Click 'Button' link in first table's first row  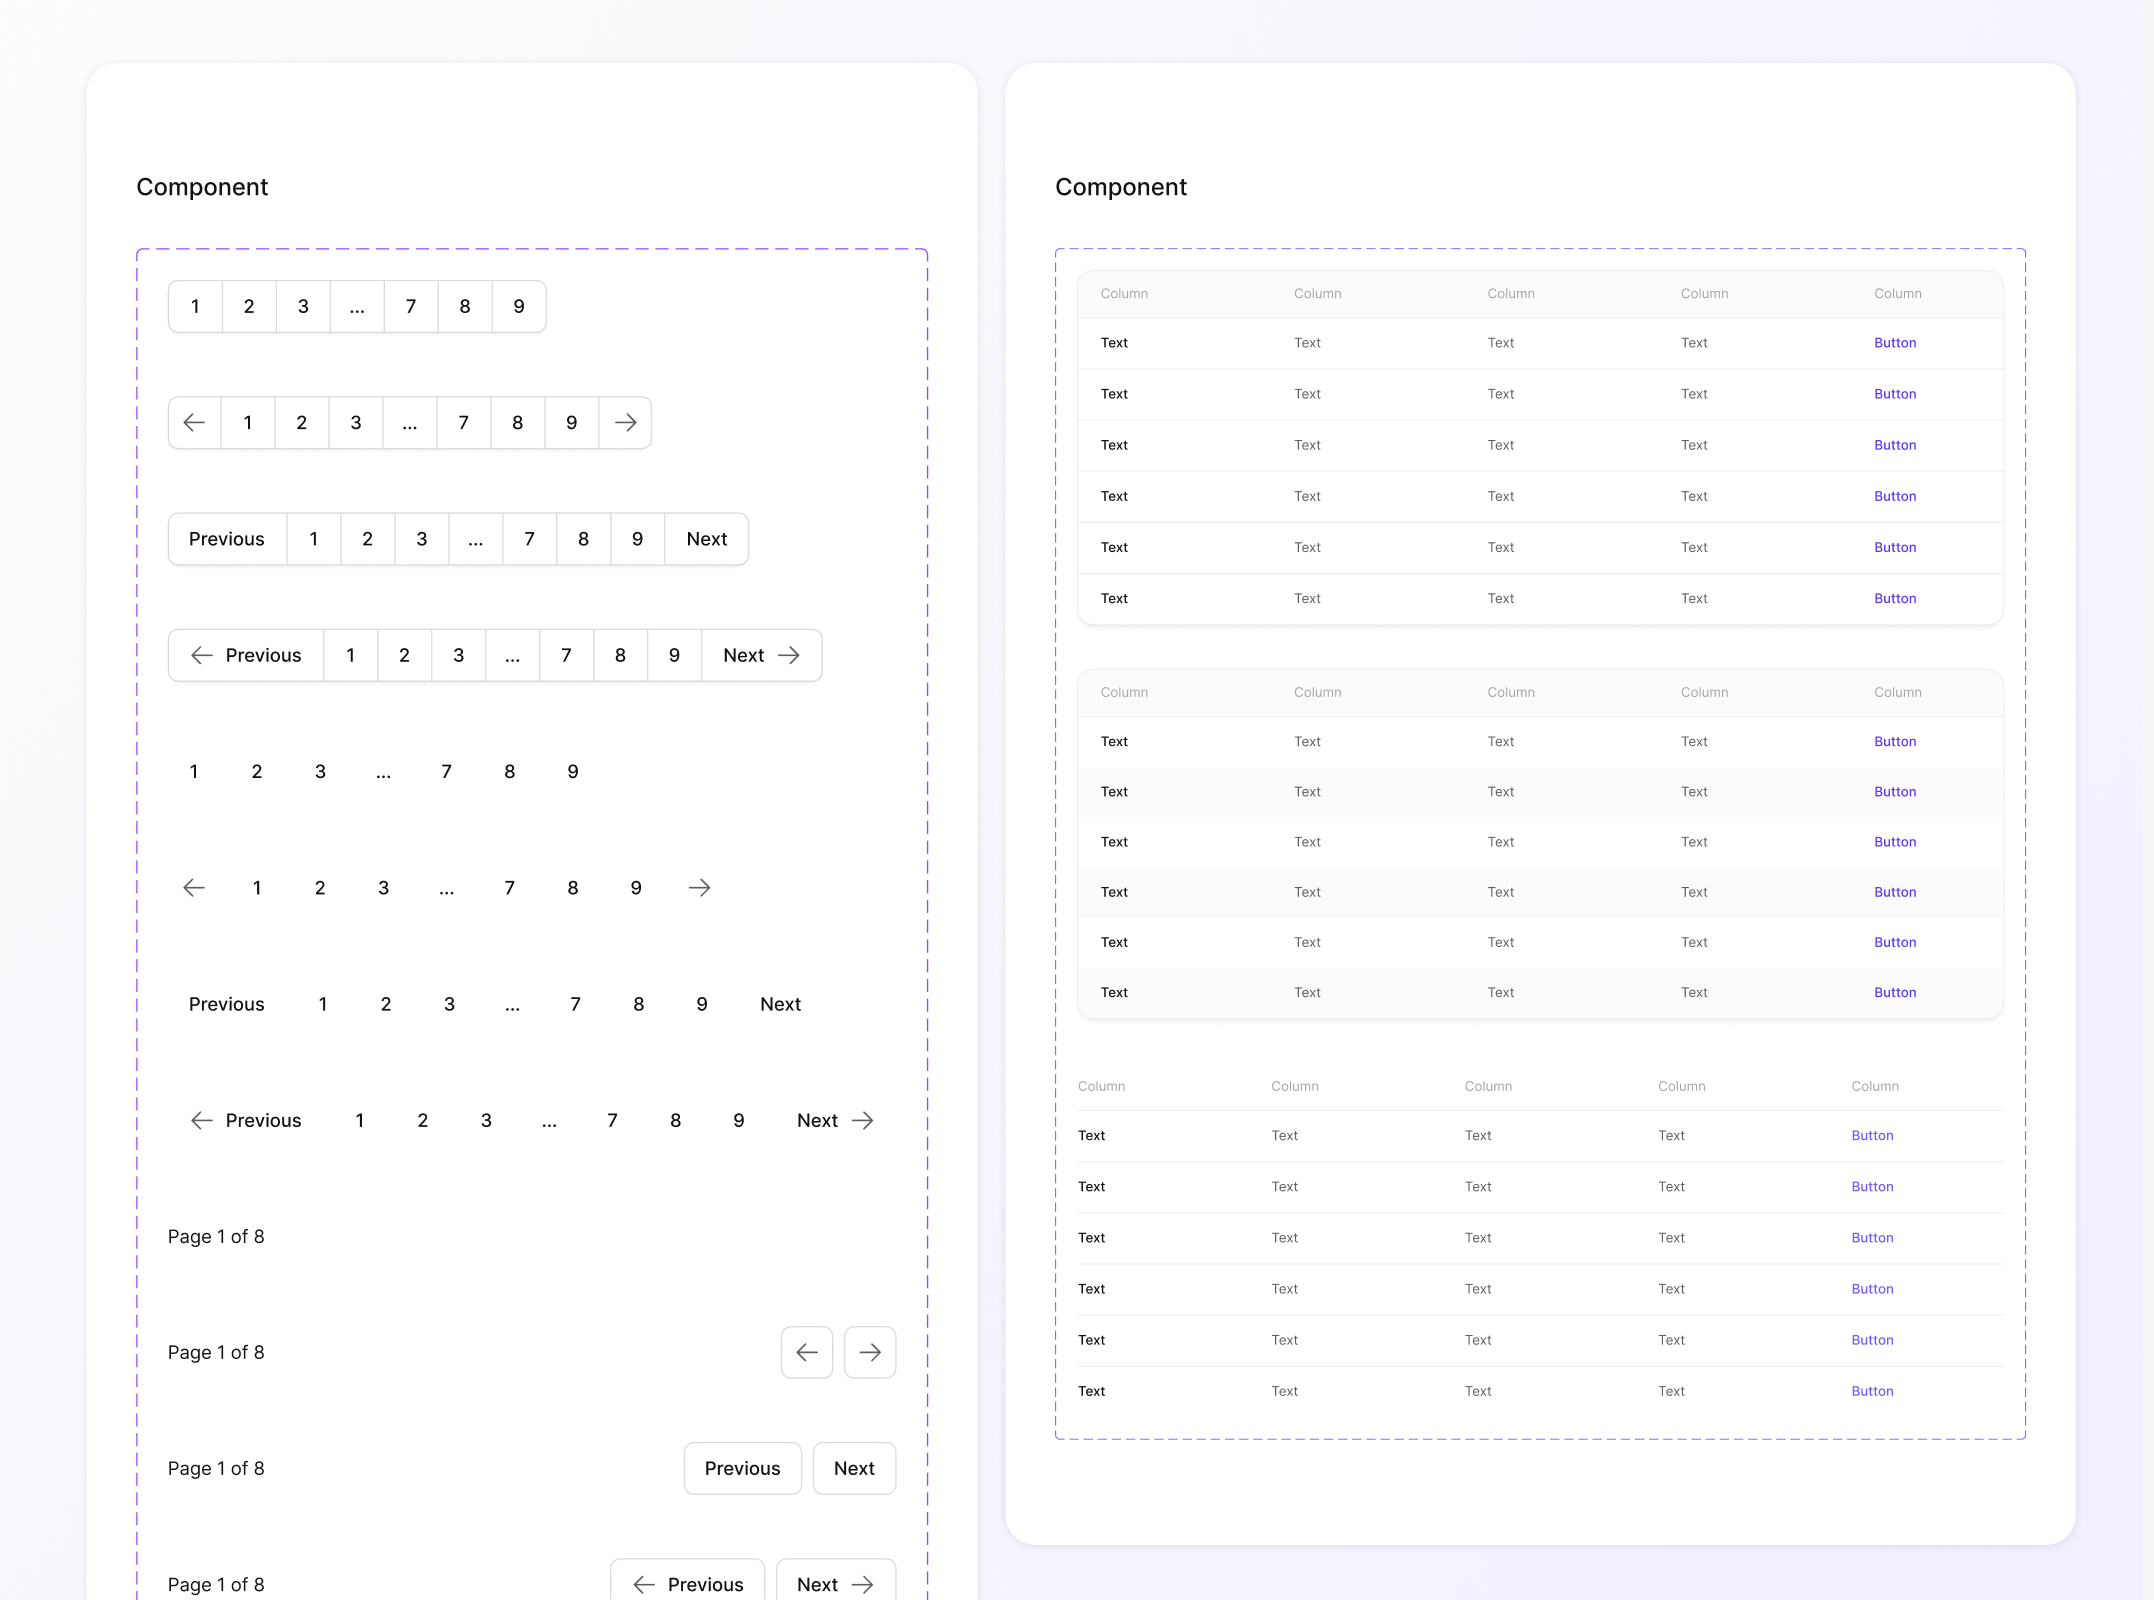point(1894,343)
